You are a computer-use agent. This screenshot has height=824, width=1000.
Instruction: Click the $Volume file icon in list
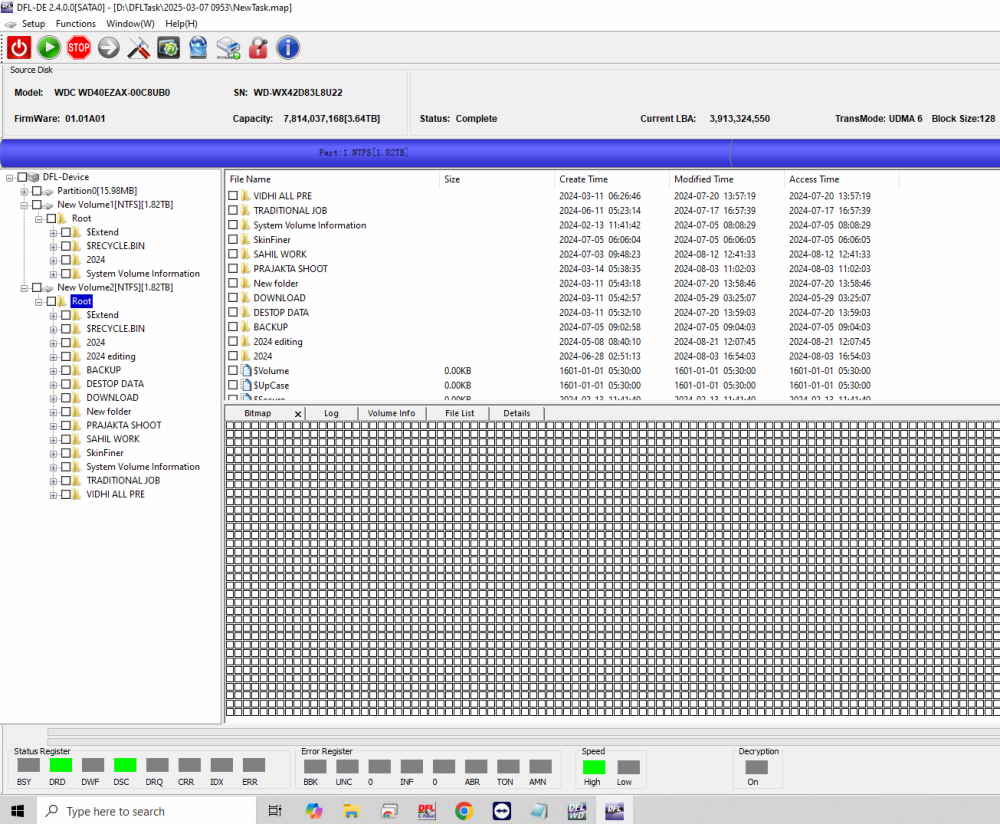[x=246, y=371]
